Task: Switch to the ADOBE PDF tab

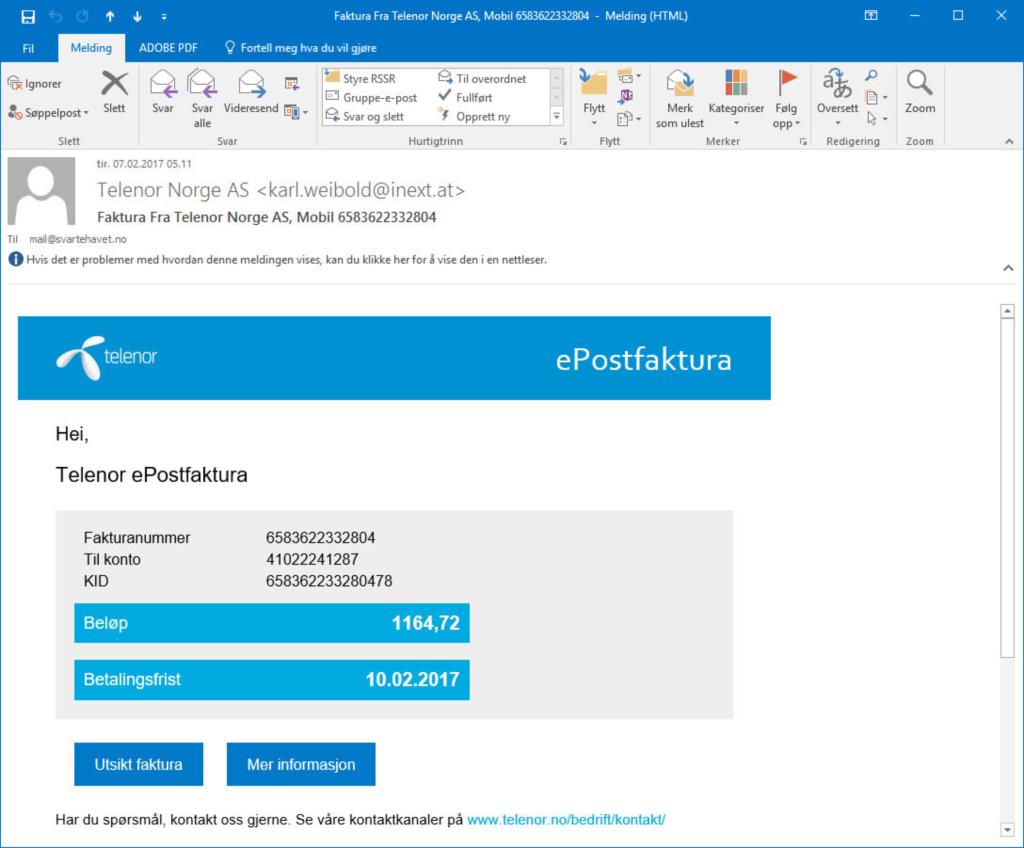Action: [168, 48]
